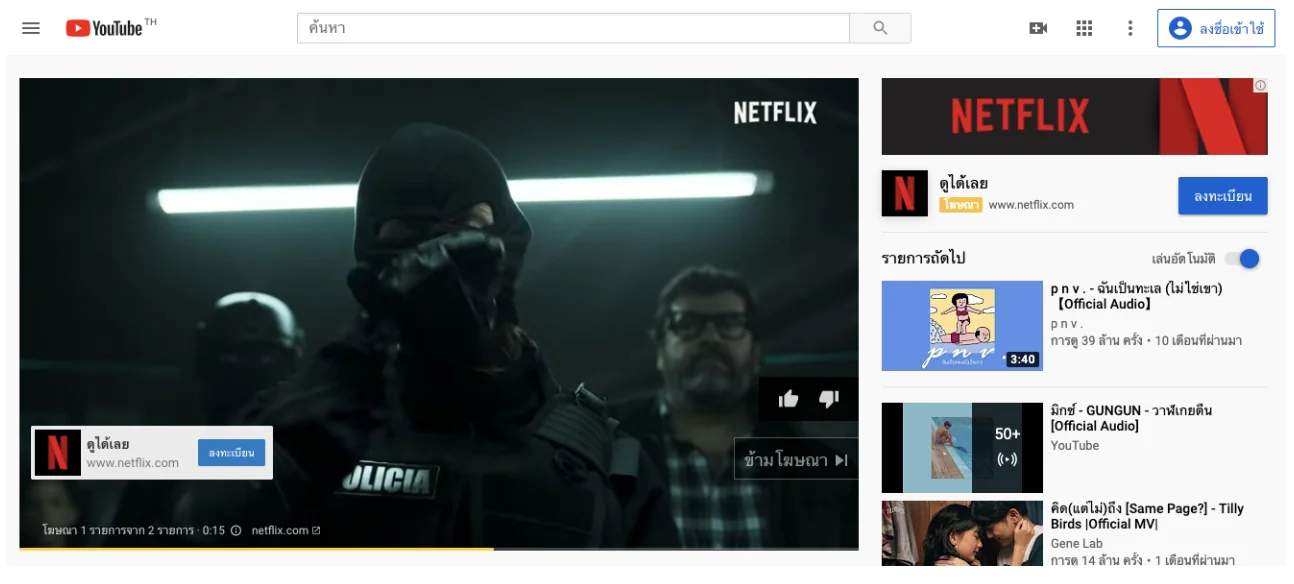
Task: Click www.netflix.com in video overlay
Action: point(132,463)
